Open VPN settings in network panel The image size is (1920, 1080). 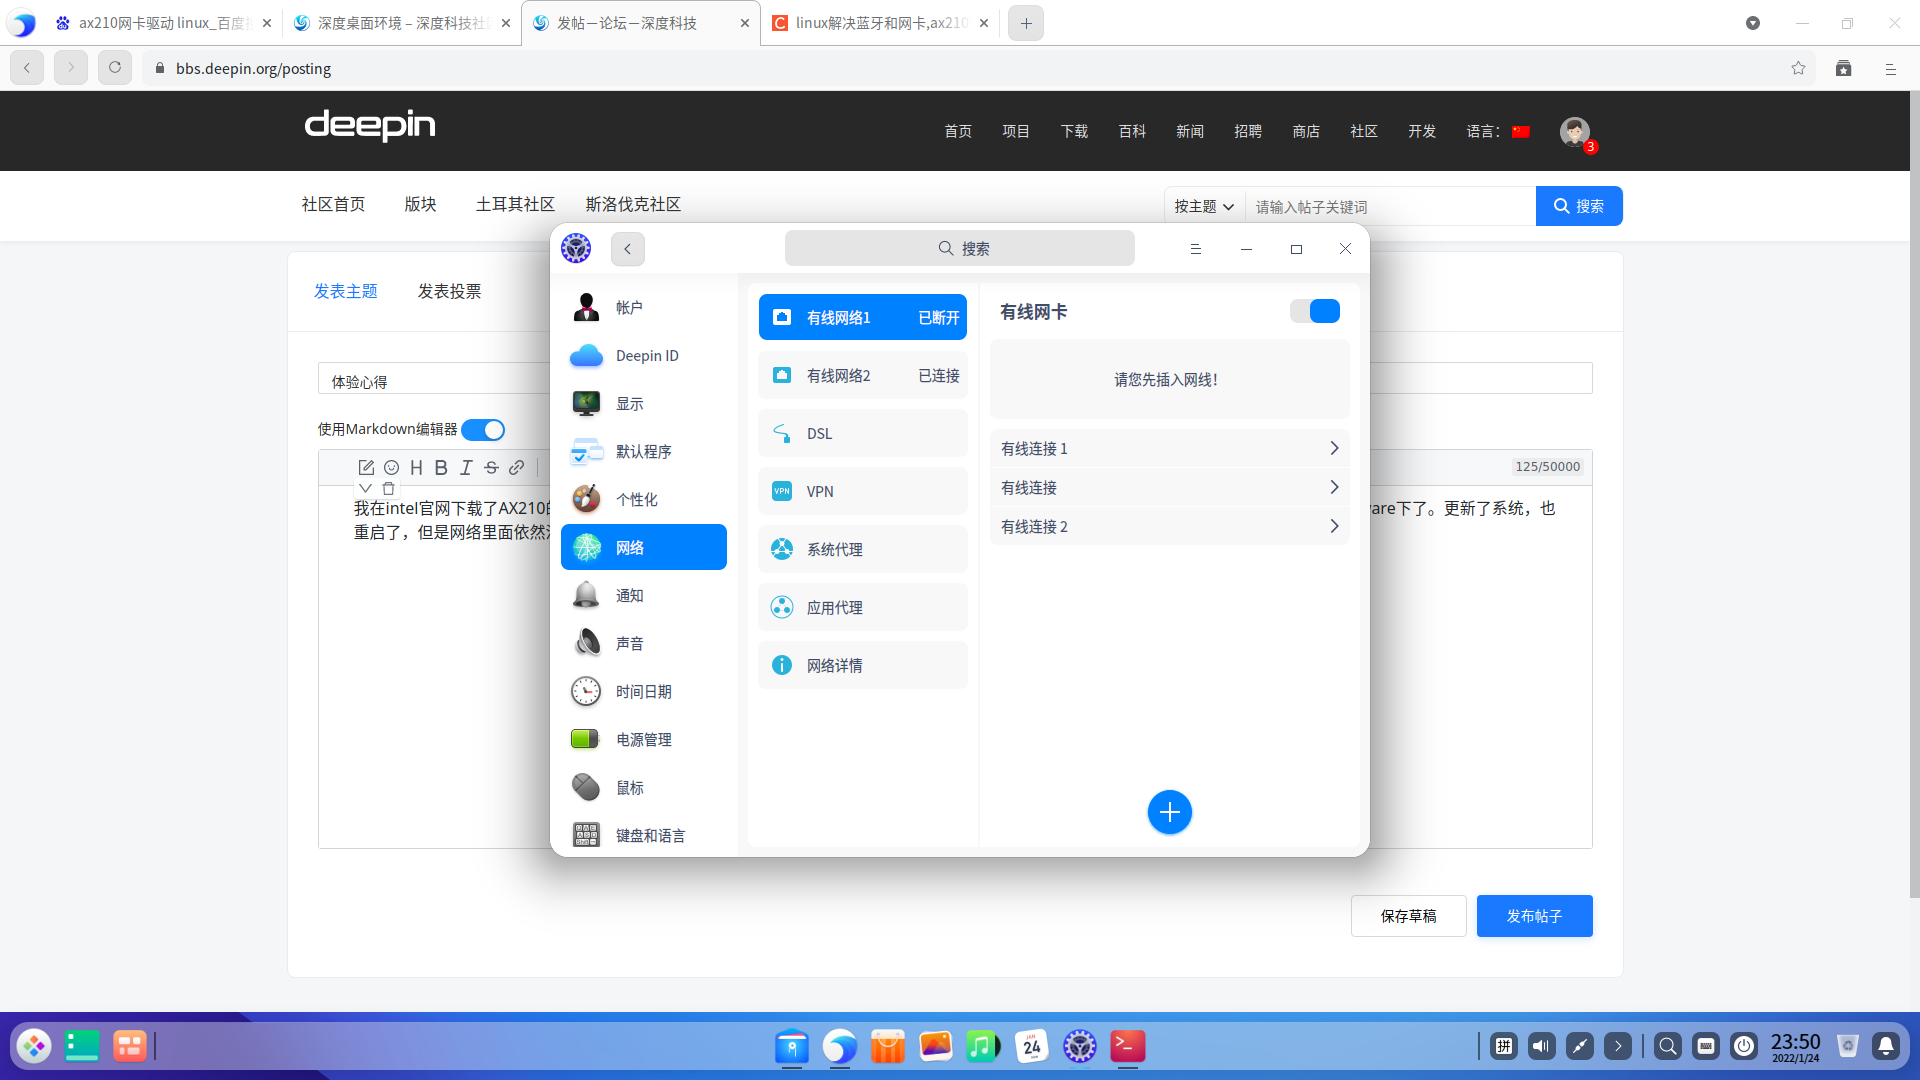coord(862,491)
